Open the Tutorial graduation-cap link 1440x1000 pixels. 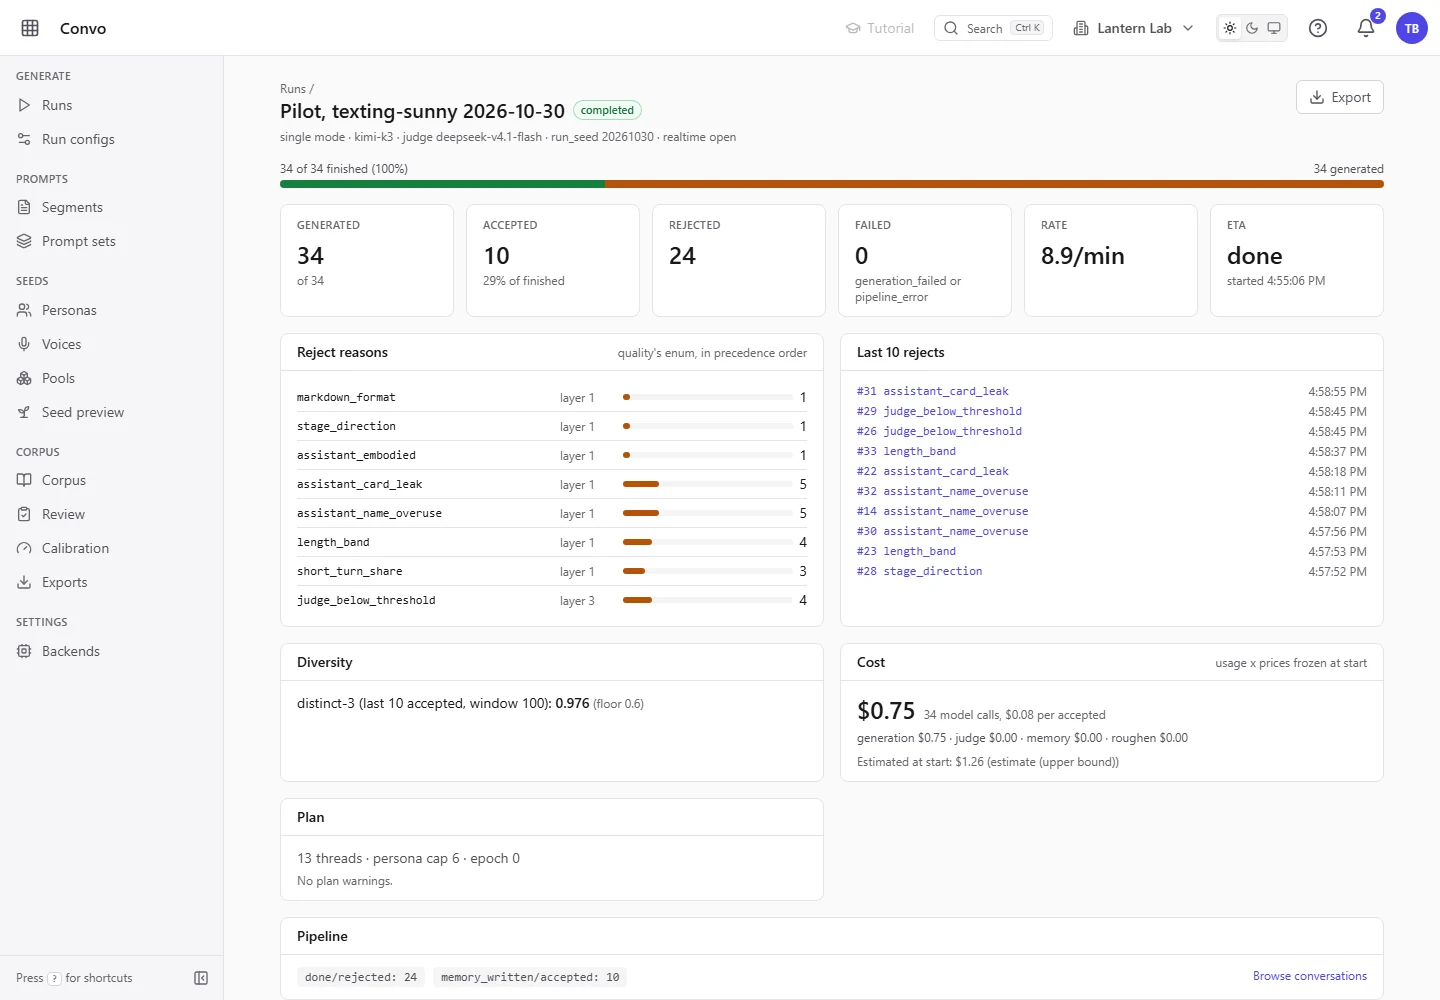pyautogui.click(x=880, y=28)
